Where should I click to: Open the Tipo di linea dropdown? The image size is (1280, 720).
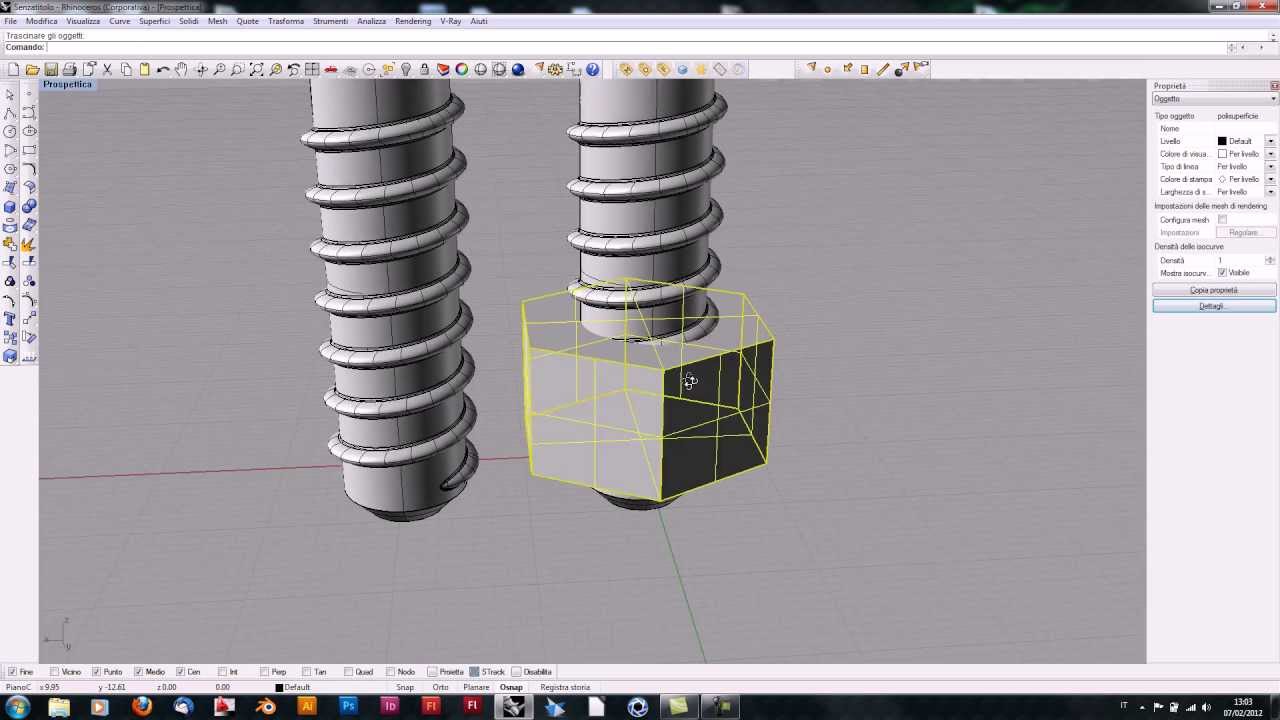coord(1271,167)
